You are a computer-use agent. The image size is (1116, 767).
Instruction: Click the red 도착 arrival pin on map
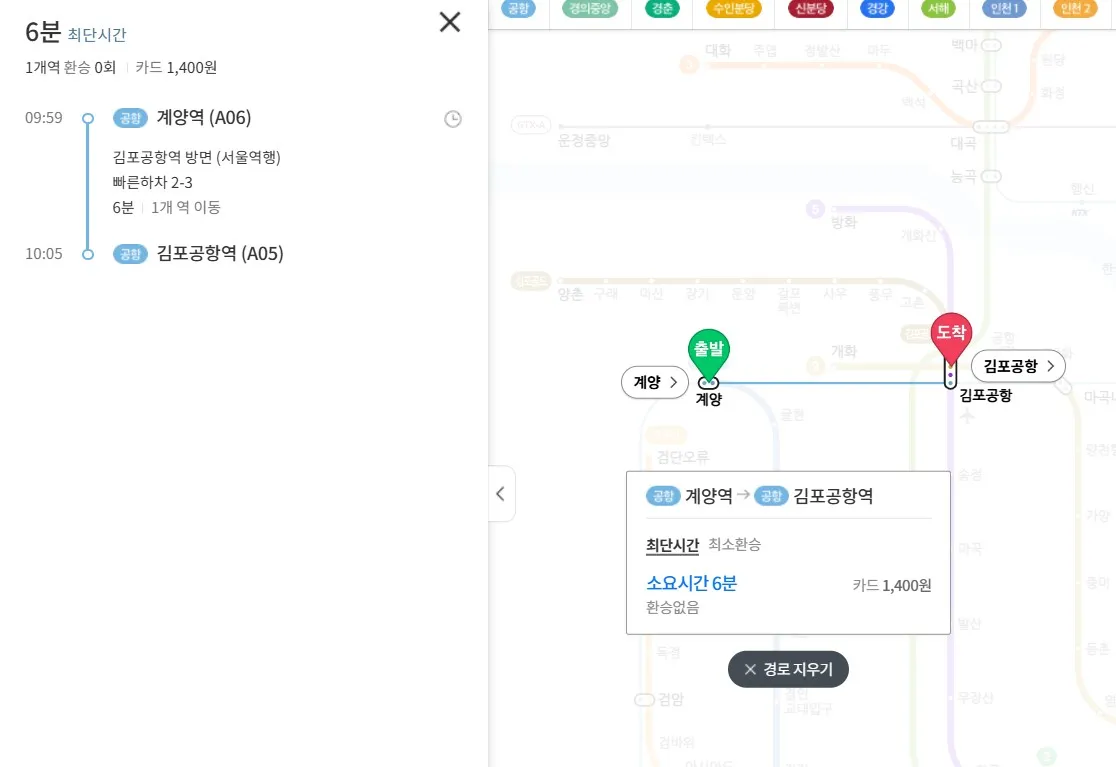pyautogui.click(x=951, y=335)
